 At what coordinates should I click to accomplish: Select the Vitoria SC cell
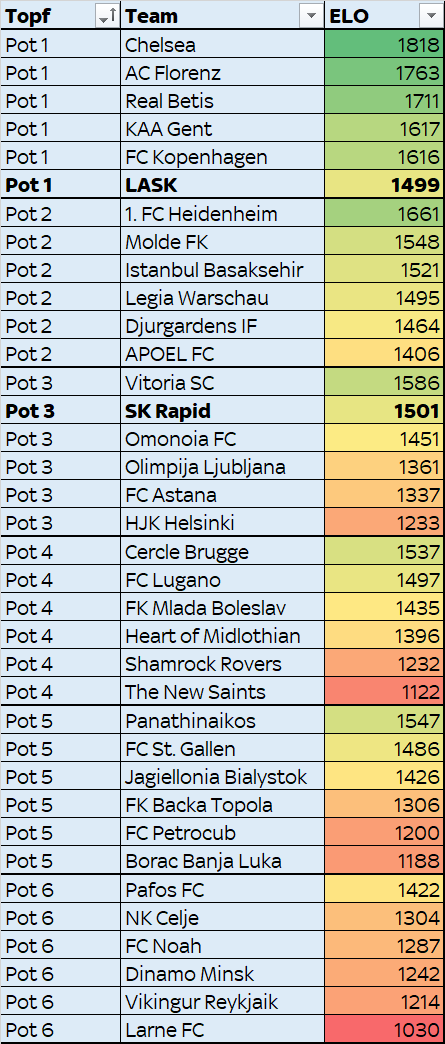tap(223, 383)
